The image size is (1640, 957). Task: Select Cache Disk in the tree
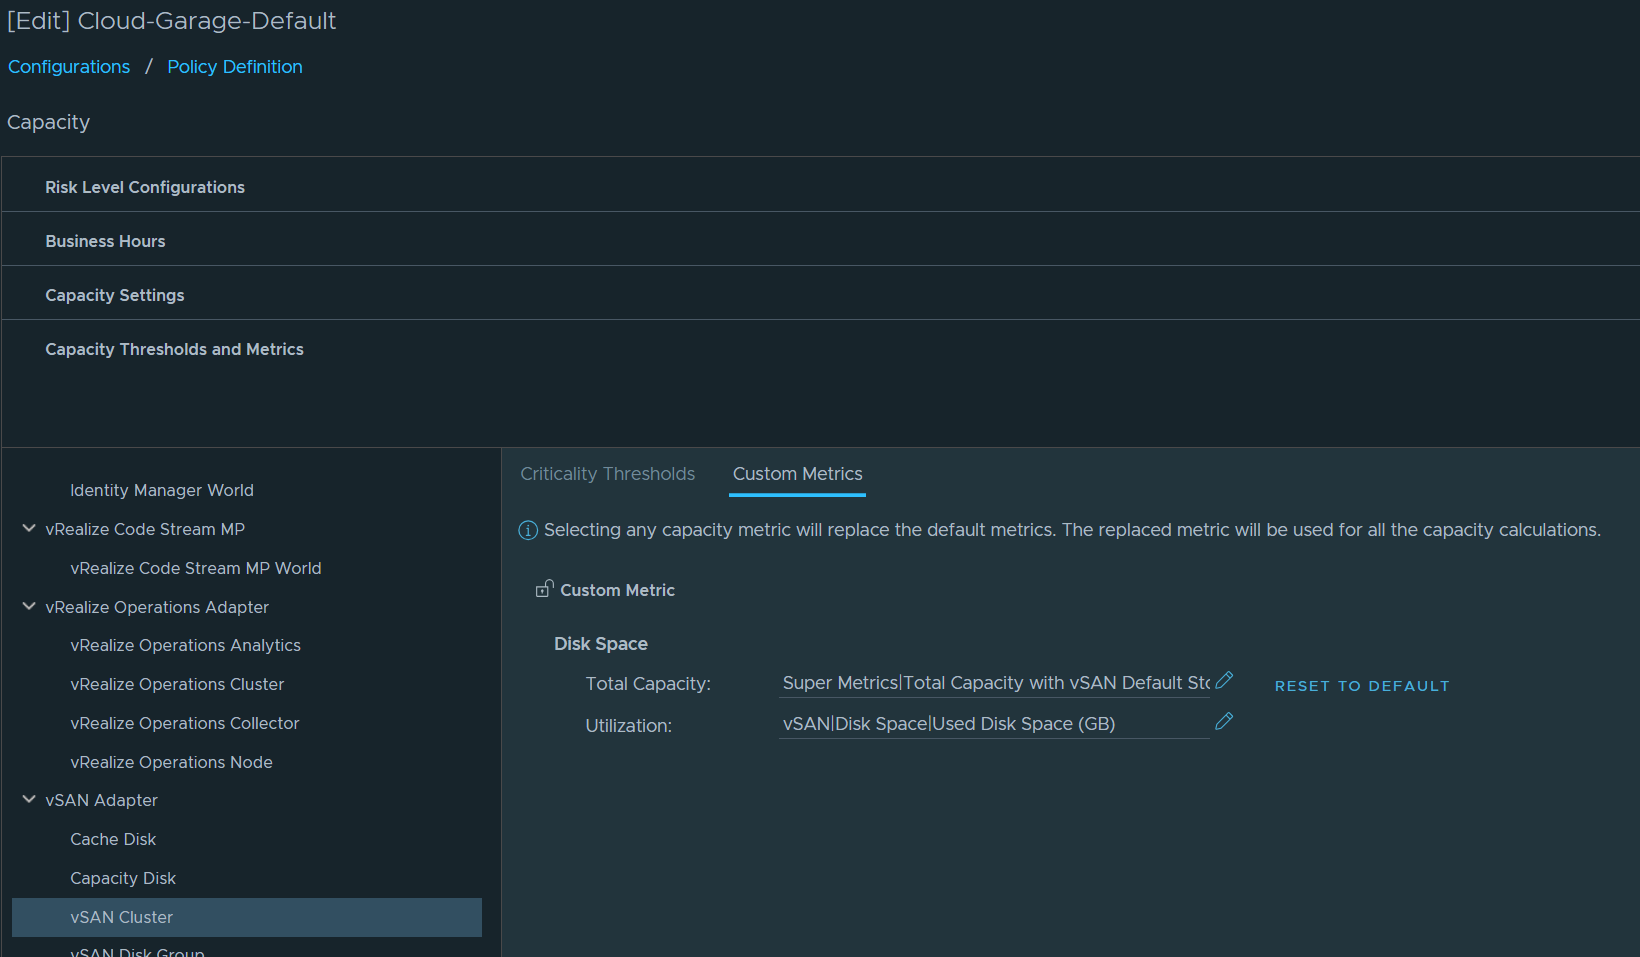coord(113,839)
